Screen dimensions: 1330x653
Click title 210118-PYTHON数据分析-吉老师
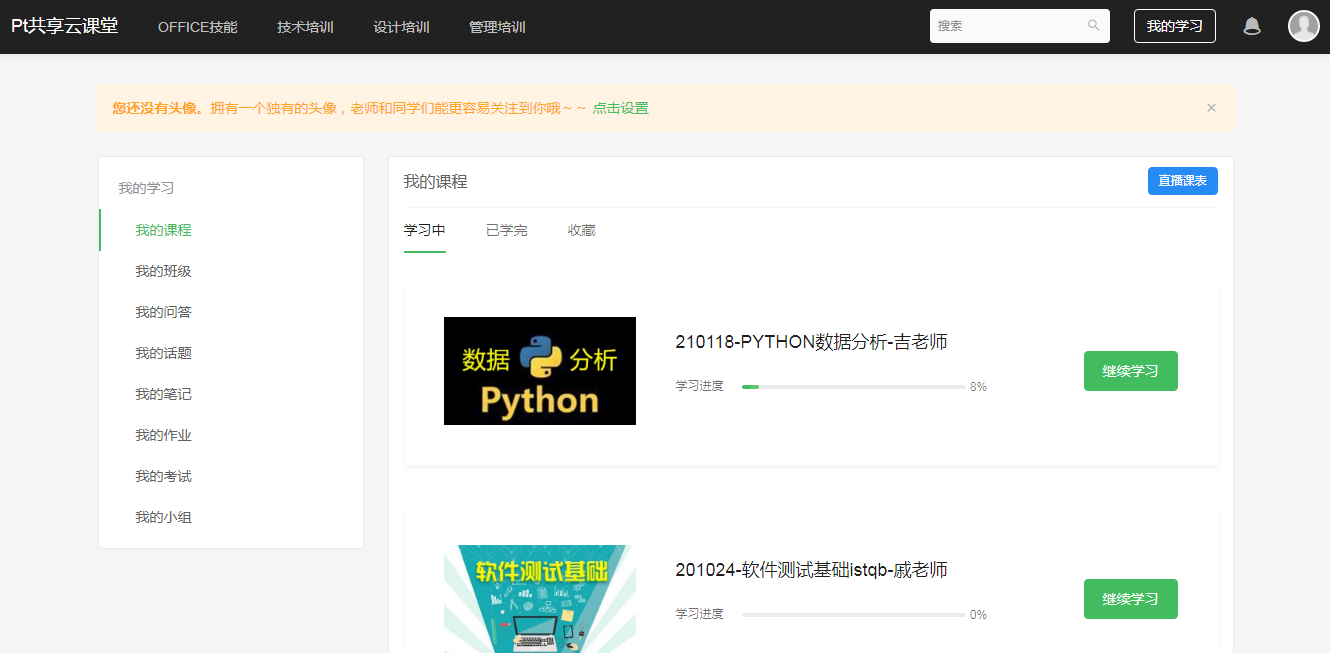tap(811, 342)
